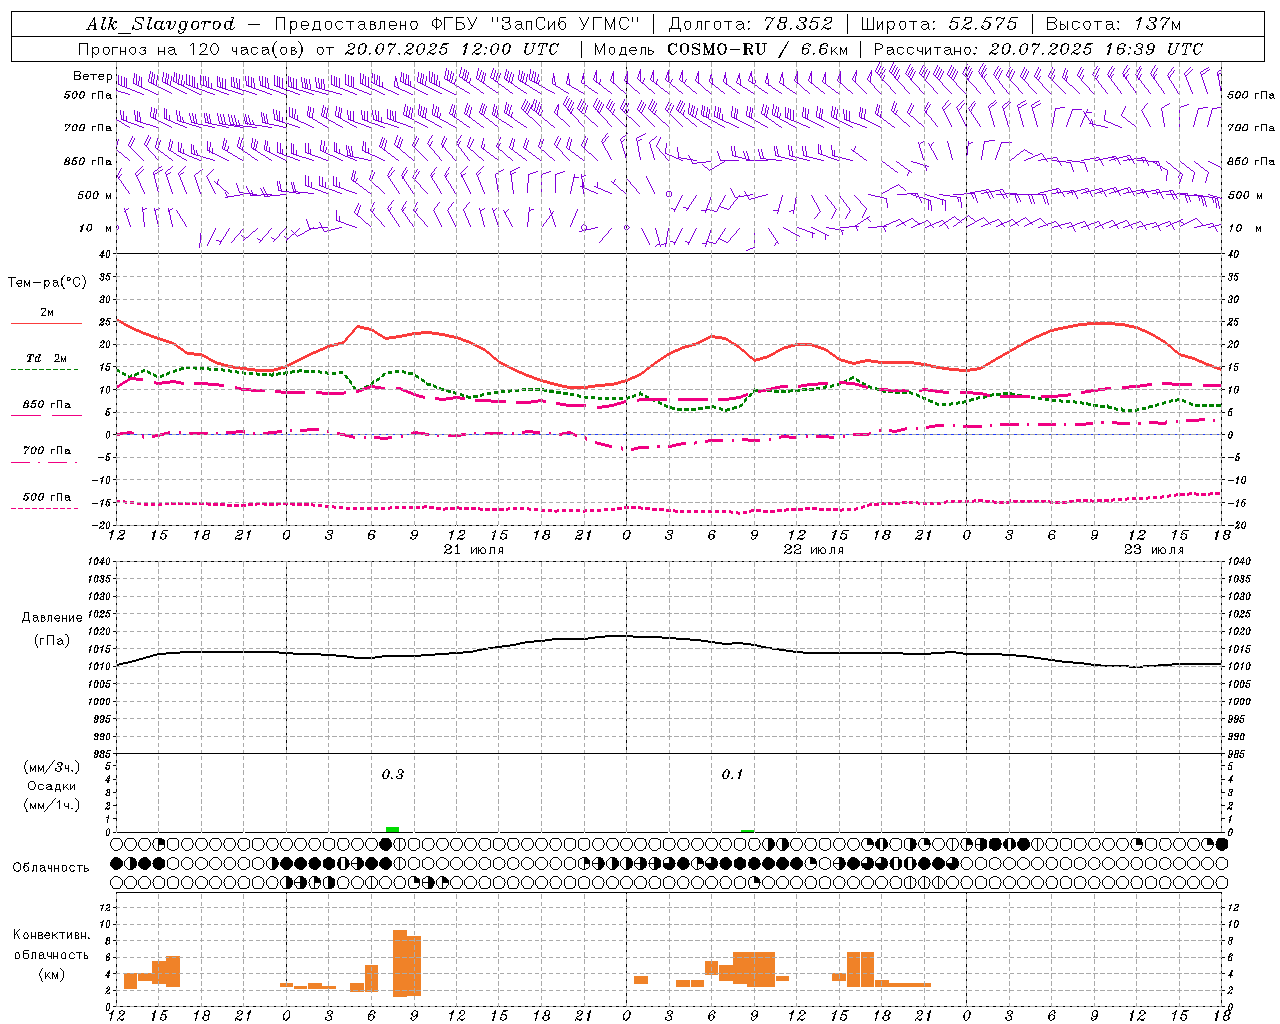
Task: Click the 0.3 precipitation amount value
Action: 393,774
